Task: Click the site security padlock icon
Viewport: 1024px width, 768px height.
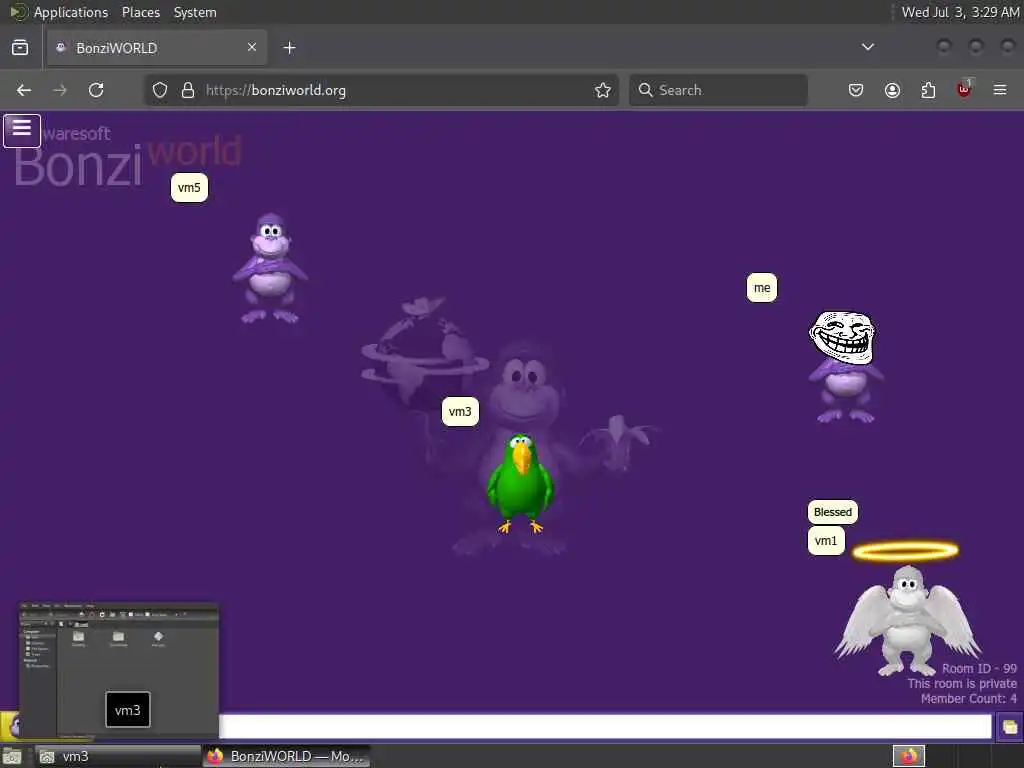Action: coord(187,90)
